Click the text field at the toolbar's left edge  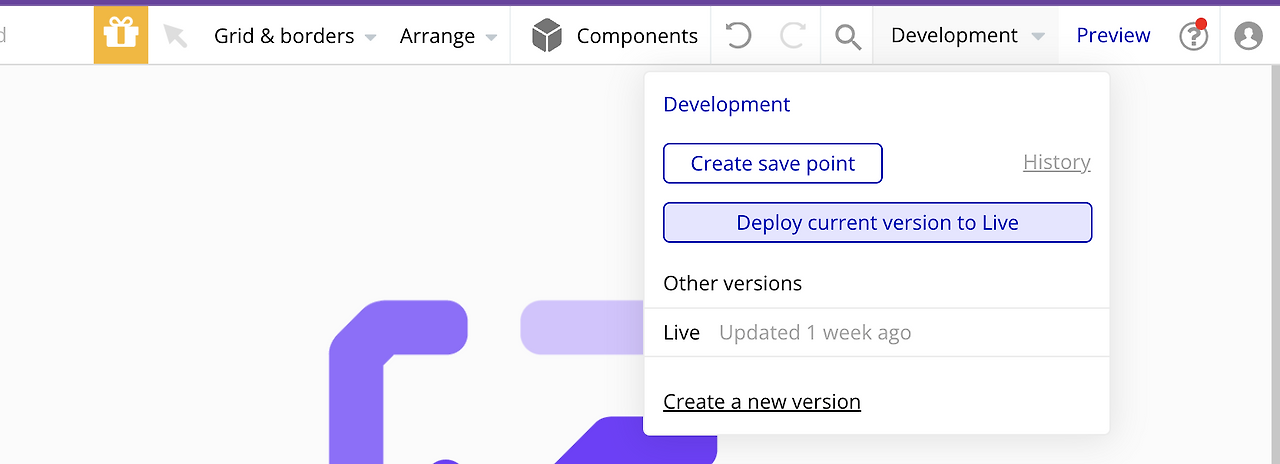(40, 36)
